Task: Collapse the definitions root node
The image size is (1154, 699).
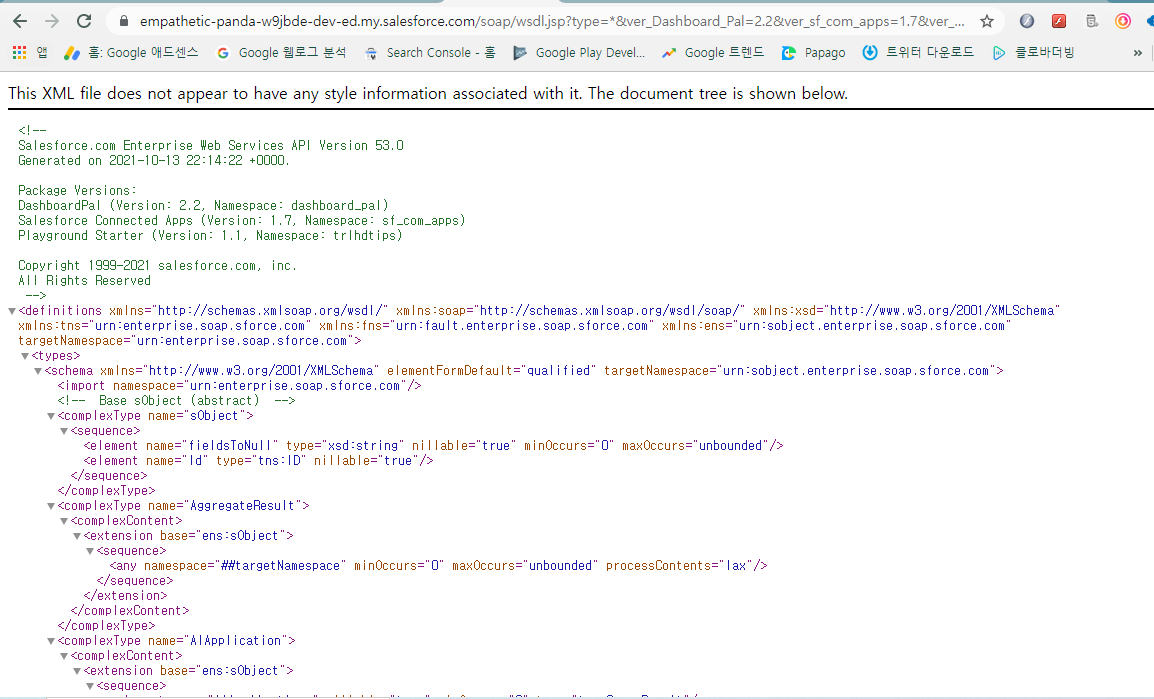Action: pyautogui.click(x=12, y=311)
